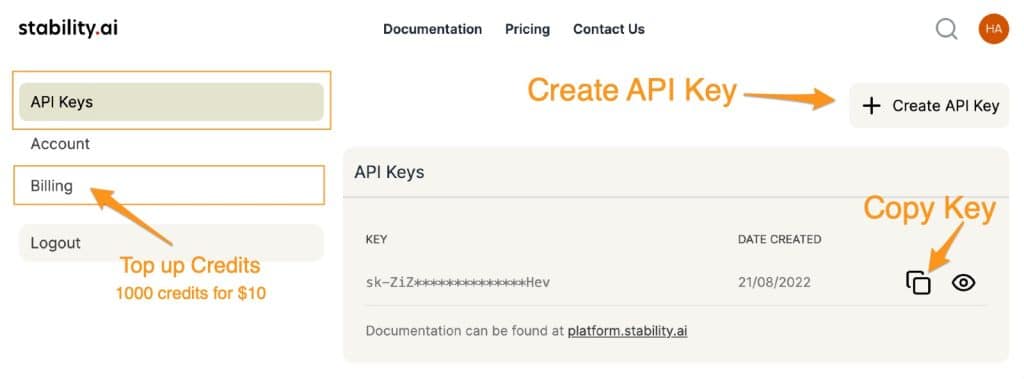
Task: Click the Create API Key button
Action: coord(929,105)
